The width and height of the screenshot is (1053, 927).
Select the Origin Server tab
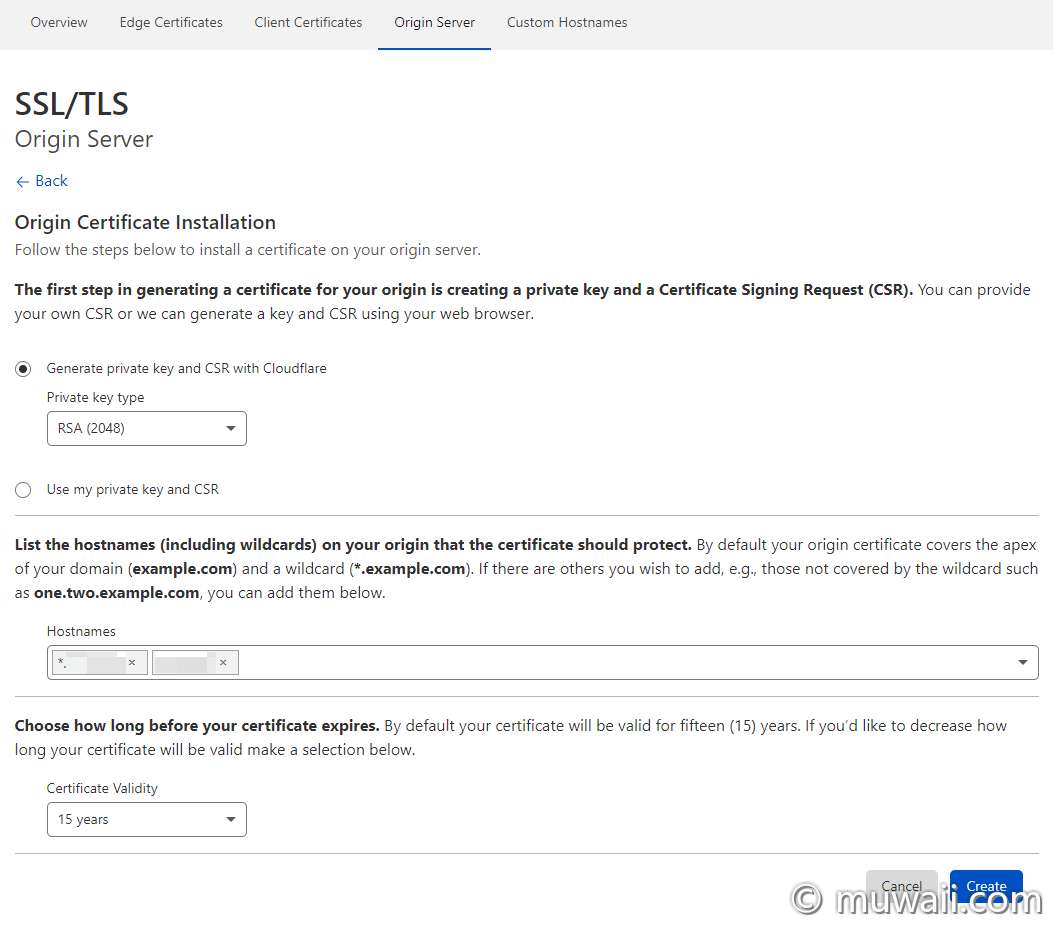(434, 22)
